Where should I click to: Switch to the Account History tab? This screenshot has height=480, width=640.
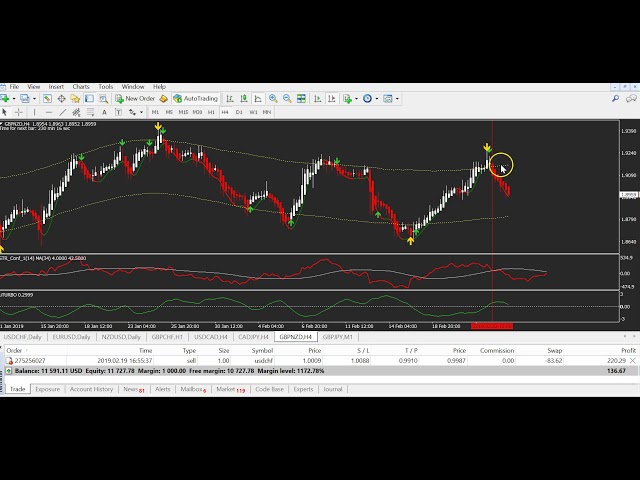tap(89, 389)
